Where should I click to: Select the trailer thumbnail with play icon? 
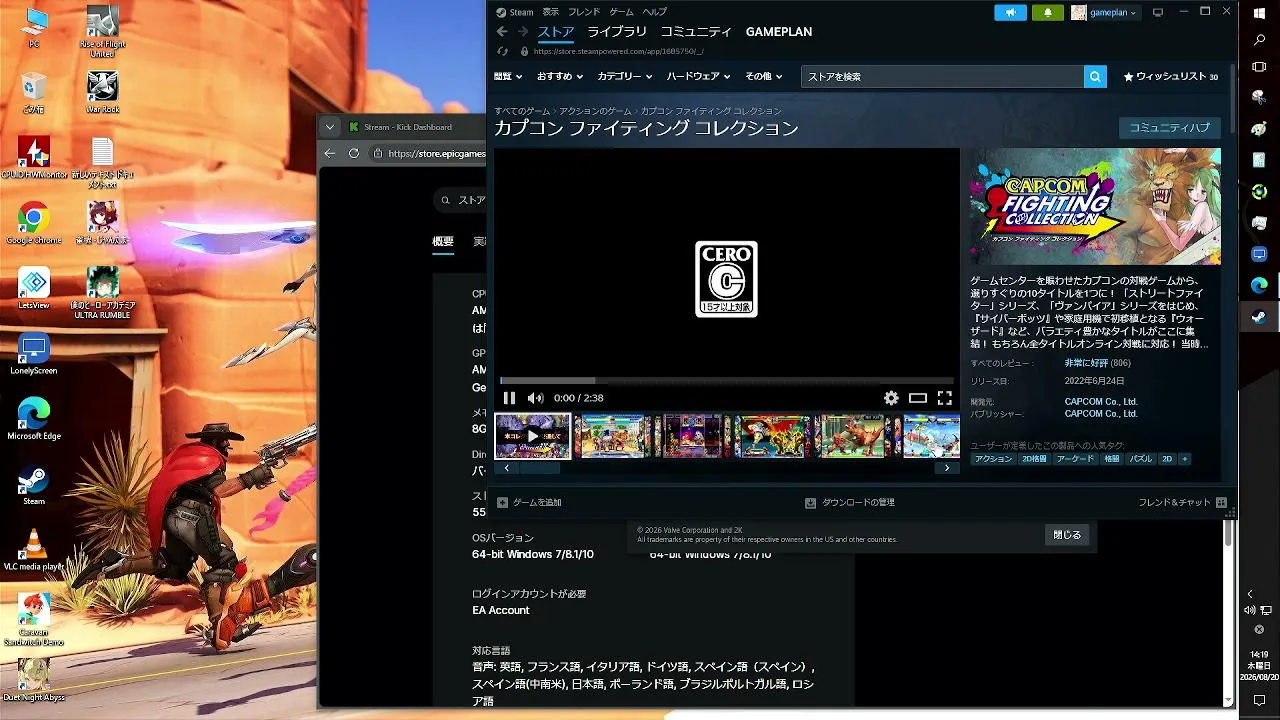[533, 436]
